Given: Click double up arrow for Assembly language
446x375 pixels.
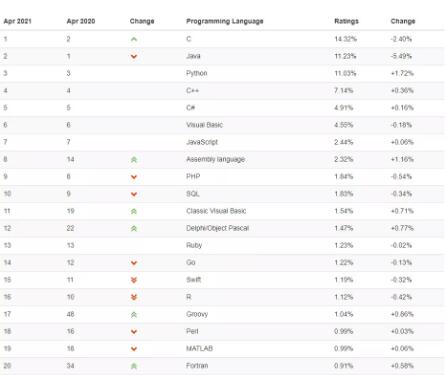Looking at the screenshot, I should [x=134, y=160].
